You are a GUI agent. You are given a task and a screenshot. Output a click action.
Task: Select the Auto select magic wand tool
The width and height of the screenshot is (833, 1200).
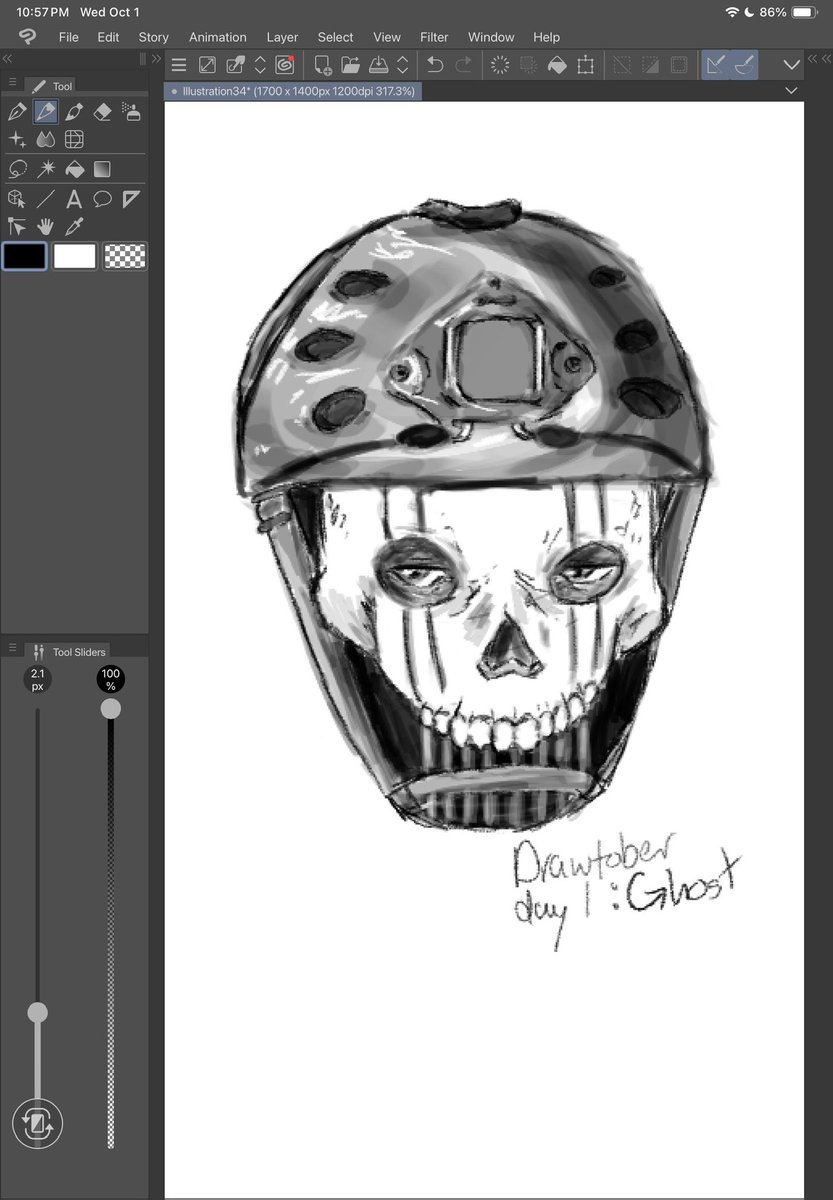point(45,169)
